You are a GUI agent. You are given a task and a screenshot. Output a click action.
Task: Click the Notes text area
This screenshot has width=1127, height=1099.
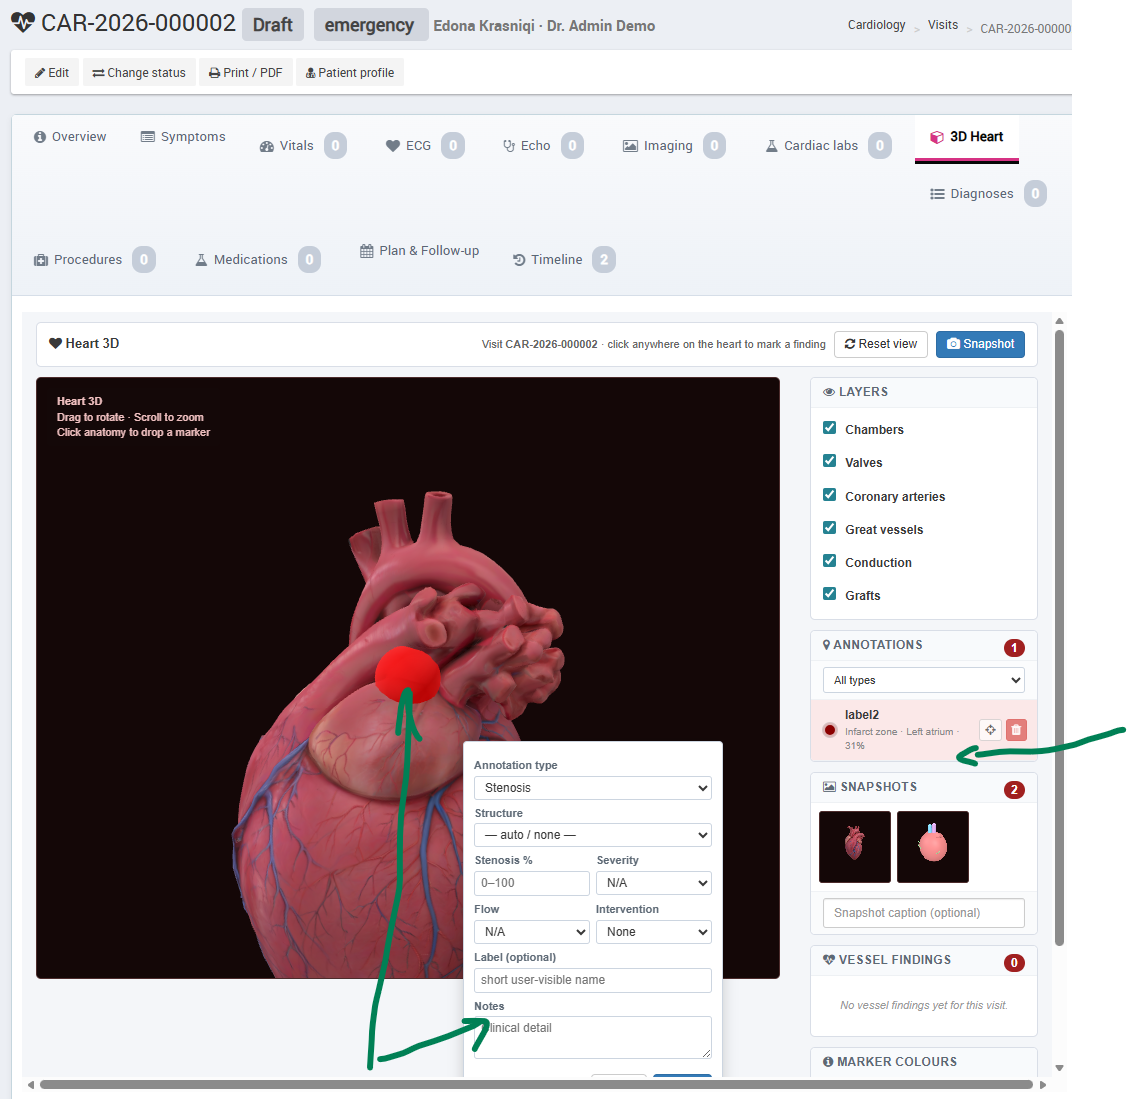[592, 1037]
